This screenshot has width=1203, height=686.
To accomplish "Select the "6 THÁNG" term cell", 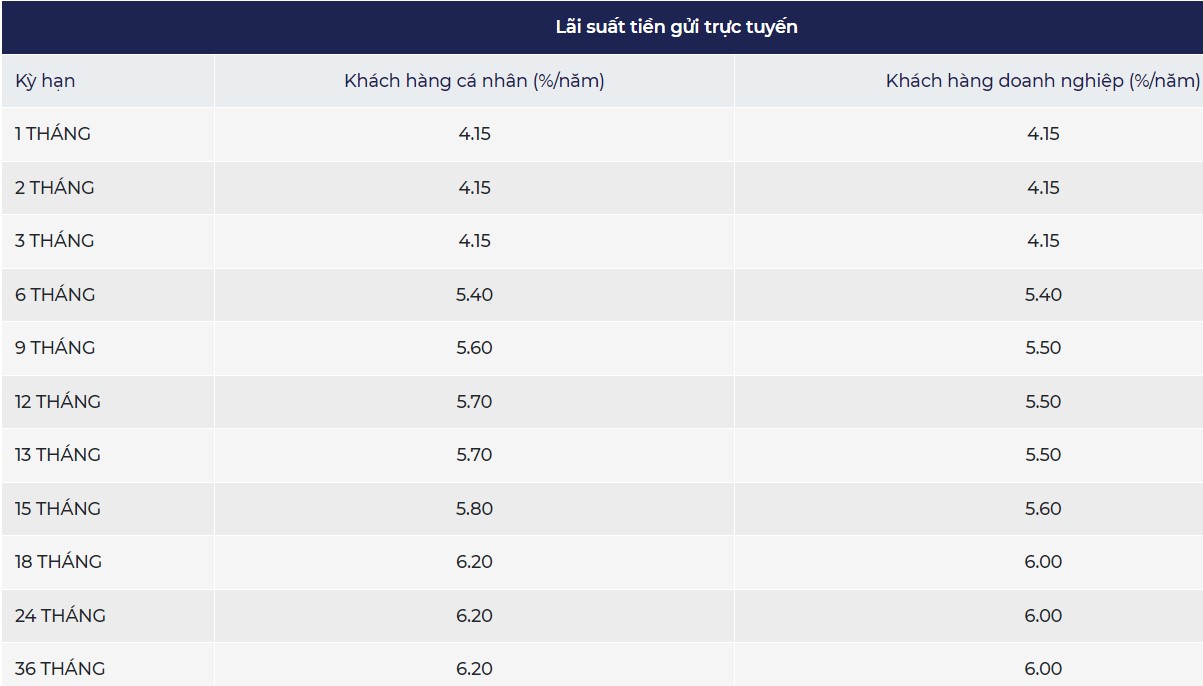I will click(55, 295).
